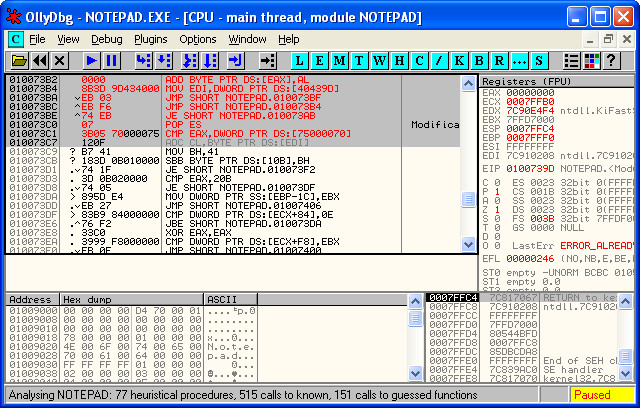Open the View menu
Image resolution: width=640 pixels, height=408 pixels.
(x=68, y=40)
